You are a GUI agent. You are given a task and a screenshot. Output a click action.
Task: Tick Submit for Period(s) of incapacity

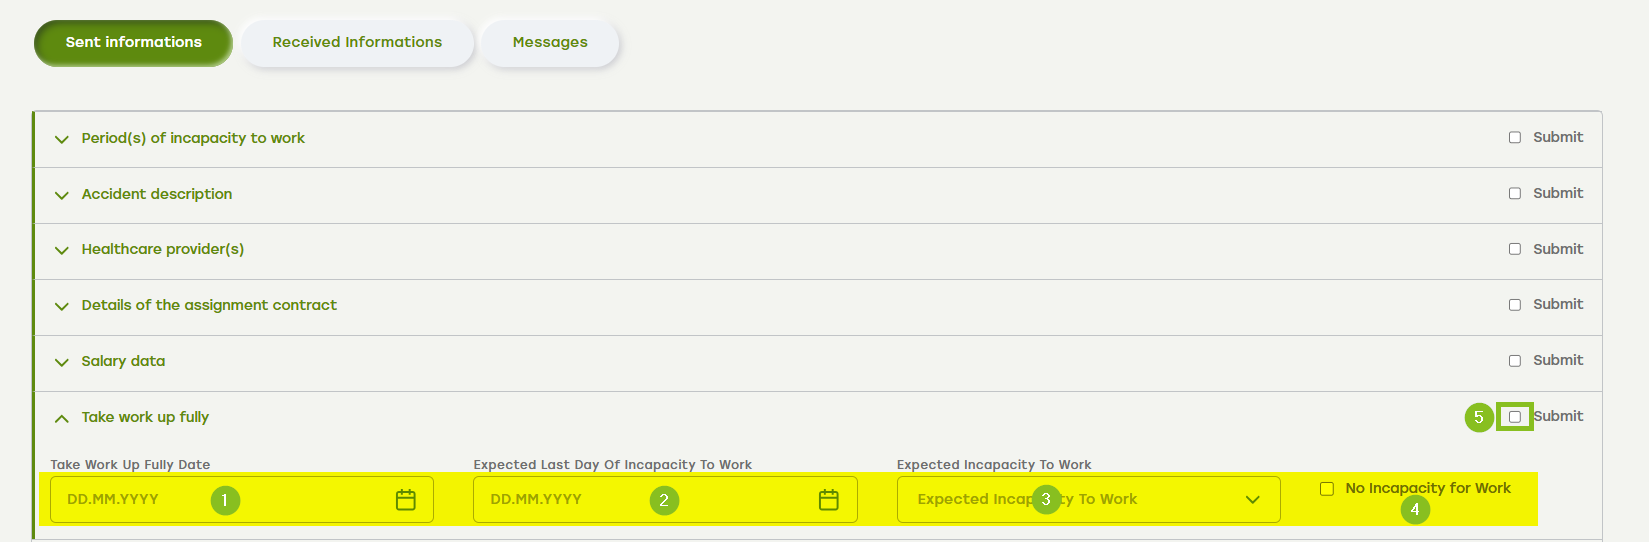click(1515, 138)
